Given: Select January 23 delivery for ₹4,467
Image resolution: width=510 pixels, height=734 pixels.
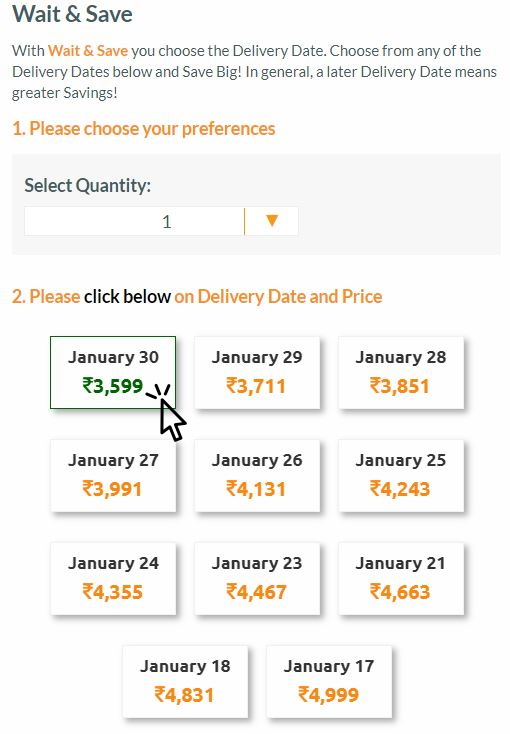Looking at the screenshot, I should pos(257,578).
